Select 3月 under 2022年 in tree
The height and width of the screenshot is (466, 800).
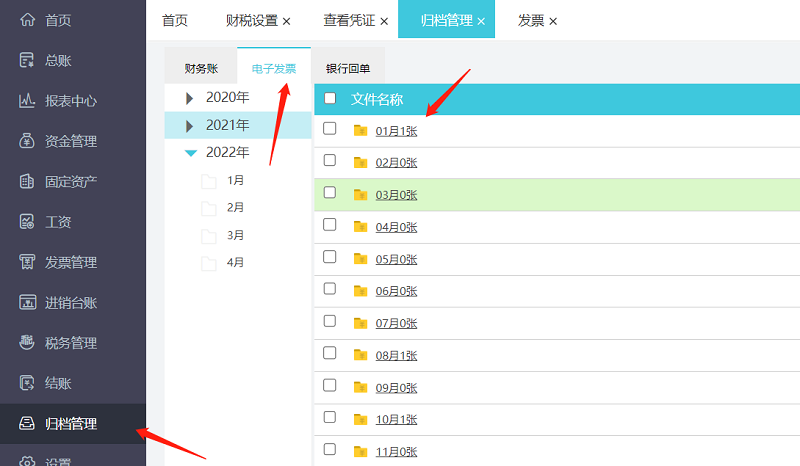236,235
